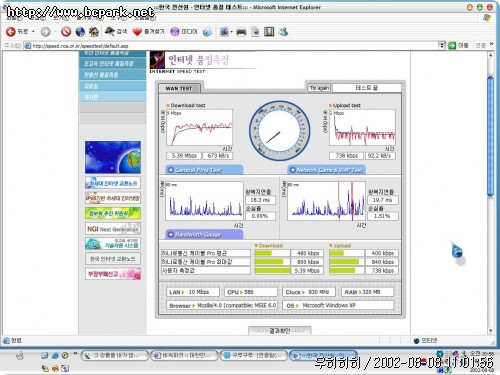The height and width of the screenshot is (375, 500).
Task: Click the Home house icon
Action: (x=94, y=32)
